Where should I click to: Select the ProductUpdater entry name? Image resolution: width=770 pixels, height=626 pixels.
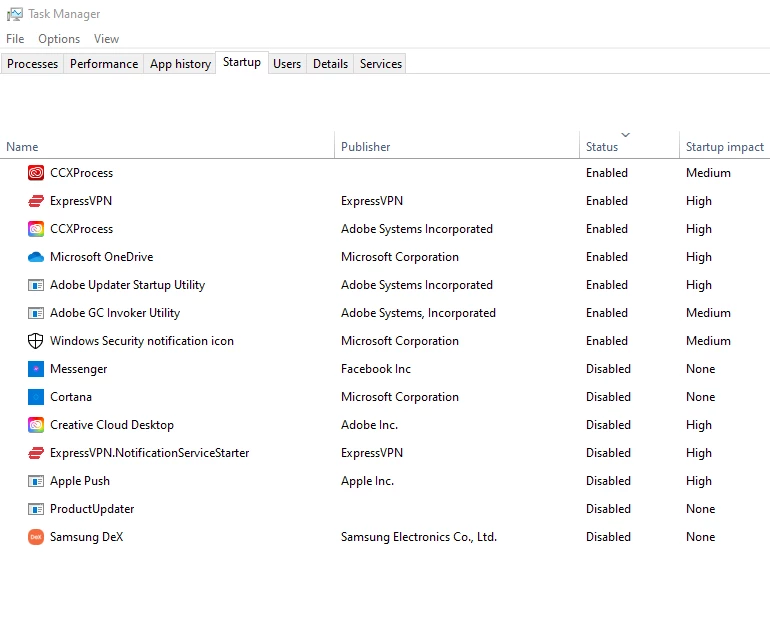point(92,509)
